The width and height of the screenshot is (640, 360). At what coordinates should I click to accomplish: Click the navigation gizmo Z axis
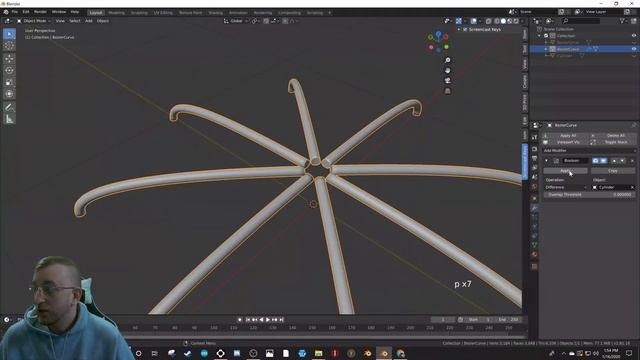438,34
